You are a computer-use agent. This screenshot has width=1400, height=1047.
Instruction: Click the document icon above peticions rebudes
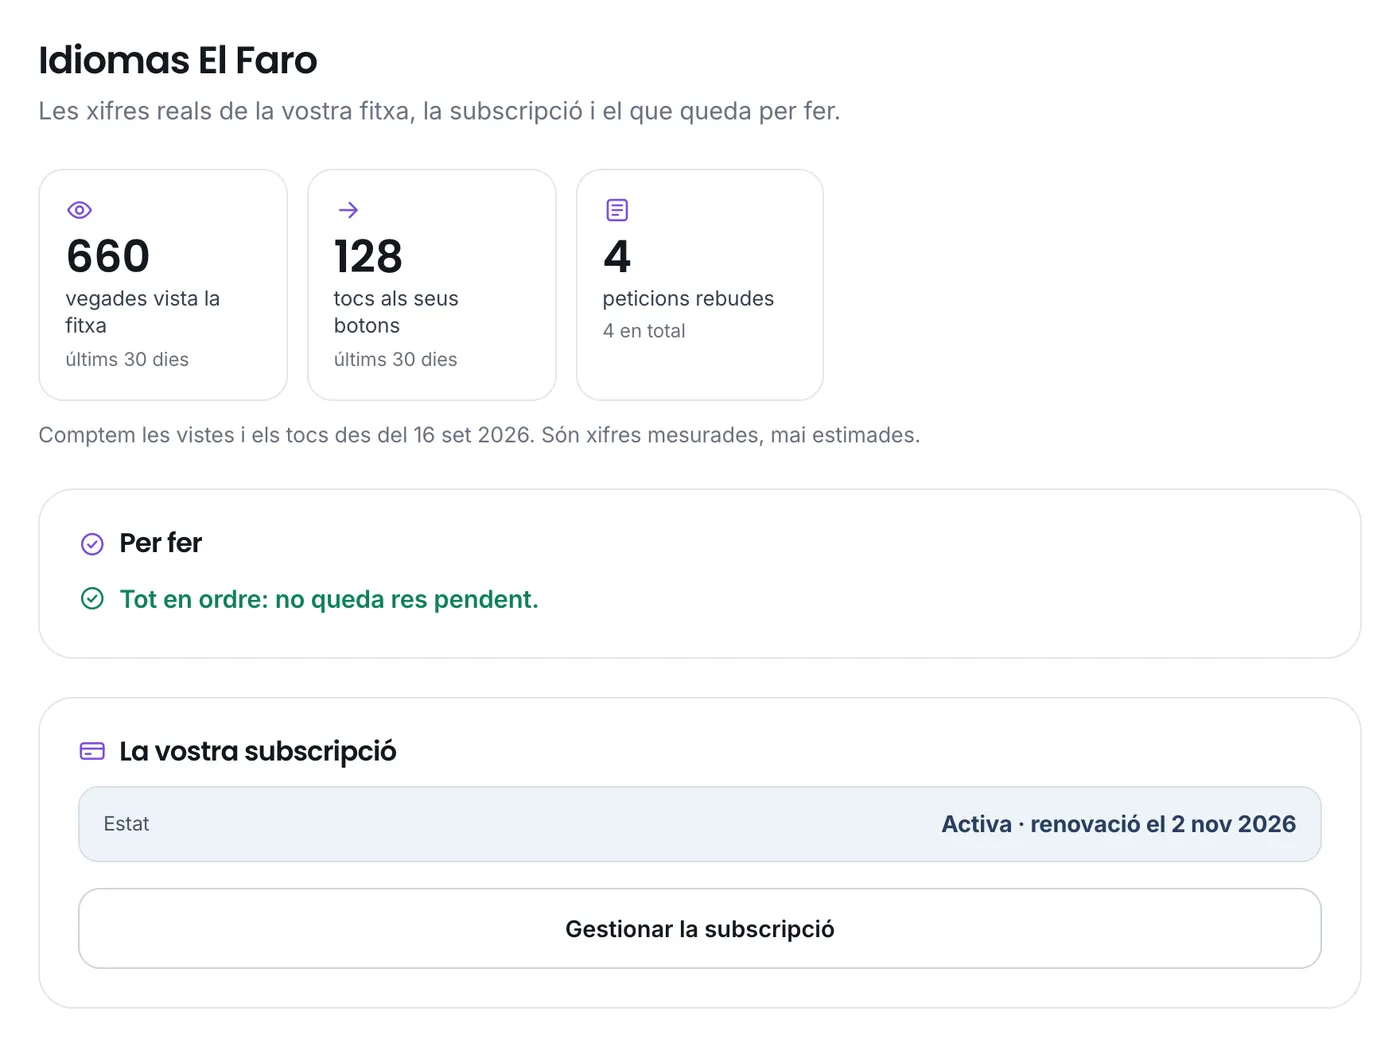point(617,210)
